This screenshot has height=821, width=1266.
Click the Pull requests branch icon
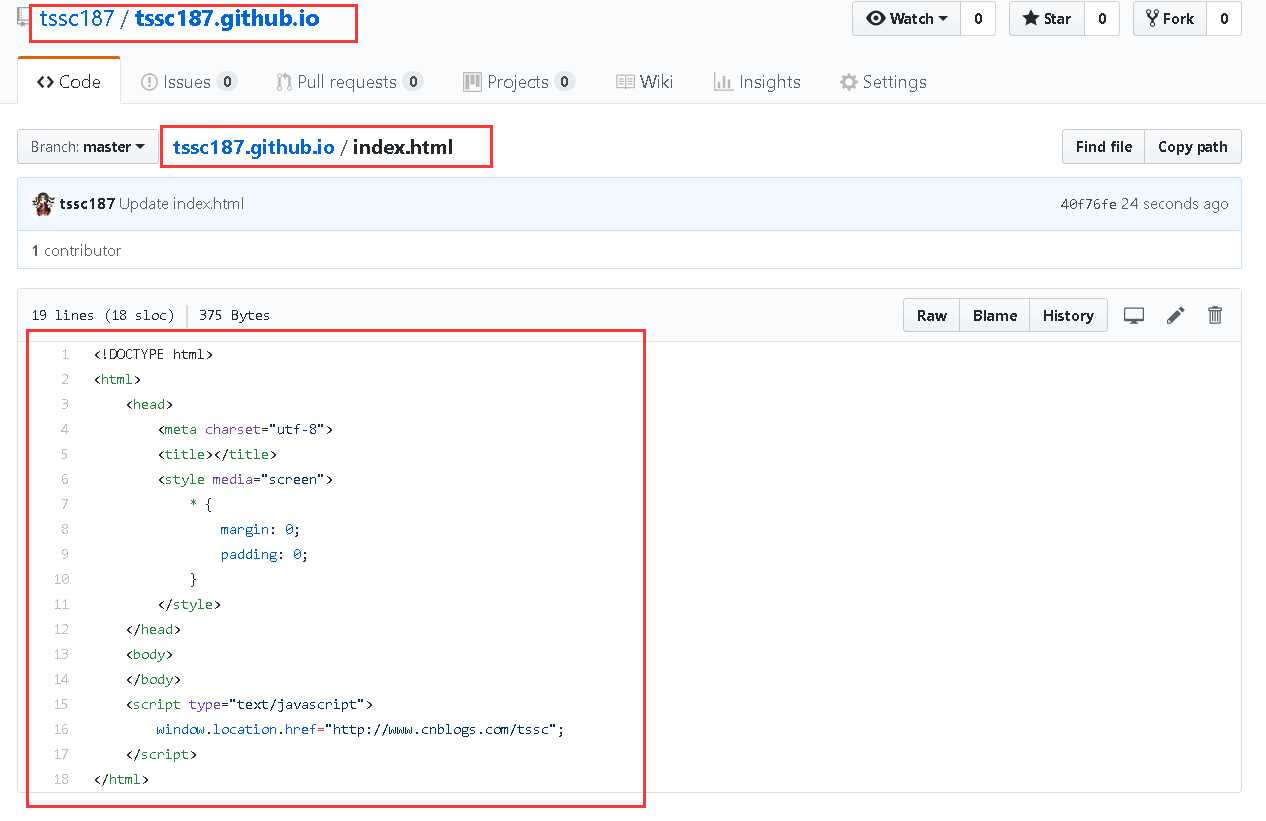284,82
